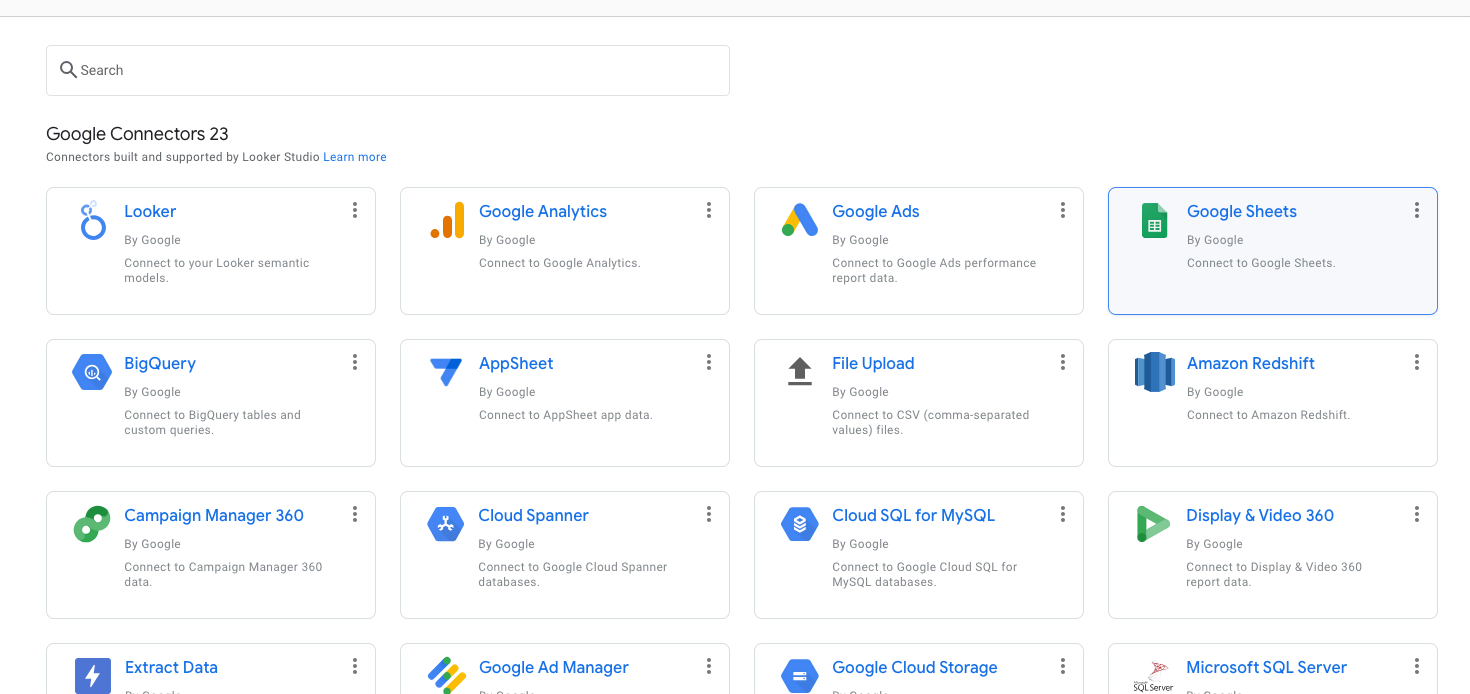
Task: Click 'Connect to Google Cloud Spanner databases' text
Action: click(573, 574)
